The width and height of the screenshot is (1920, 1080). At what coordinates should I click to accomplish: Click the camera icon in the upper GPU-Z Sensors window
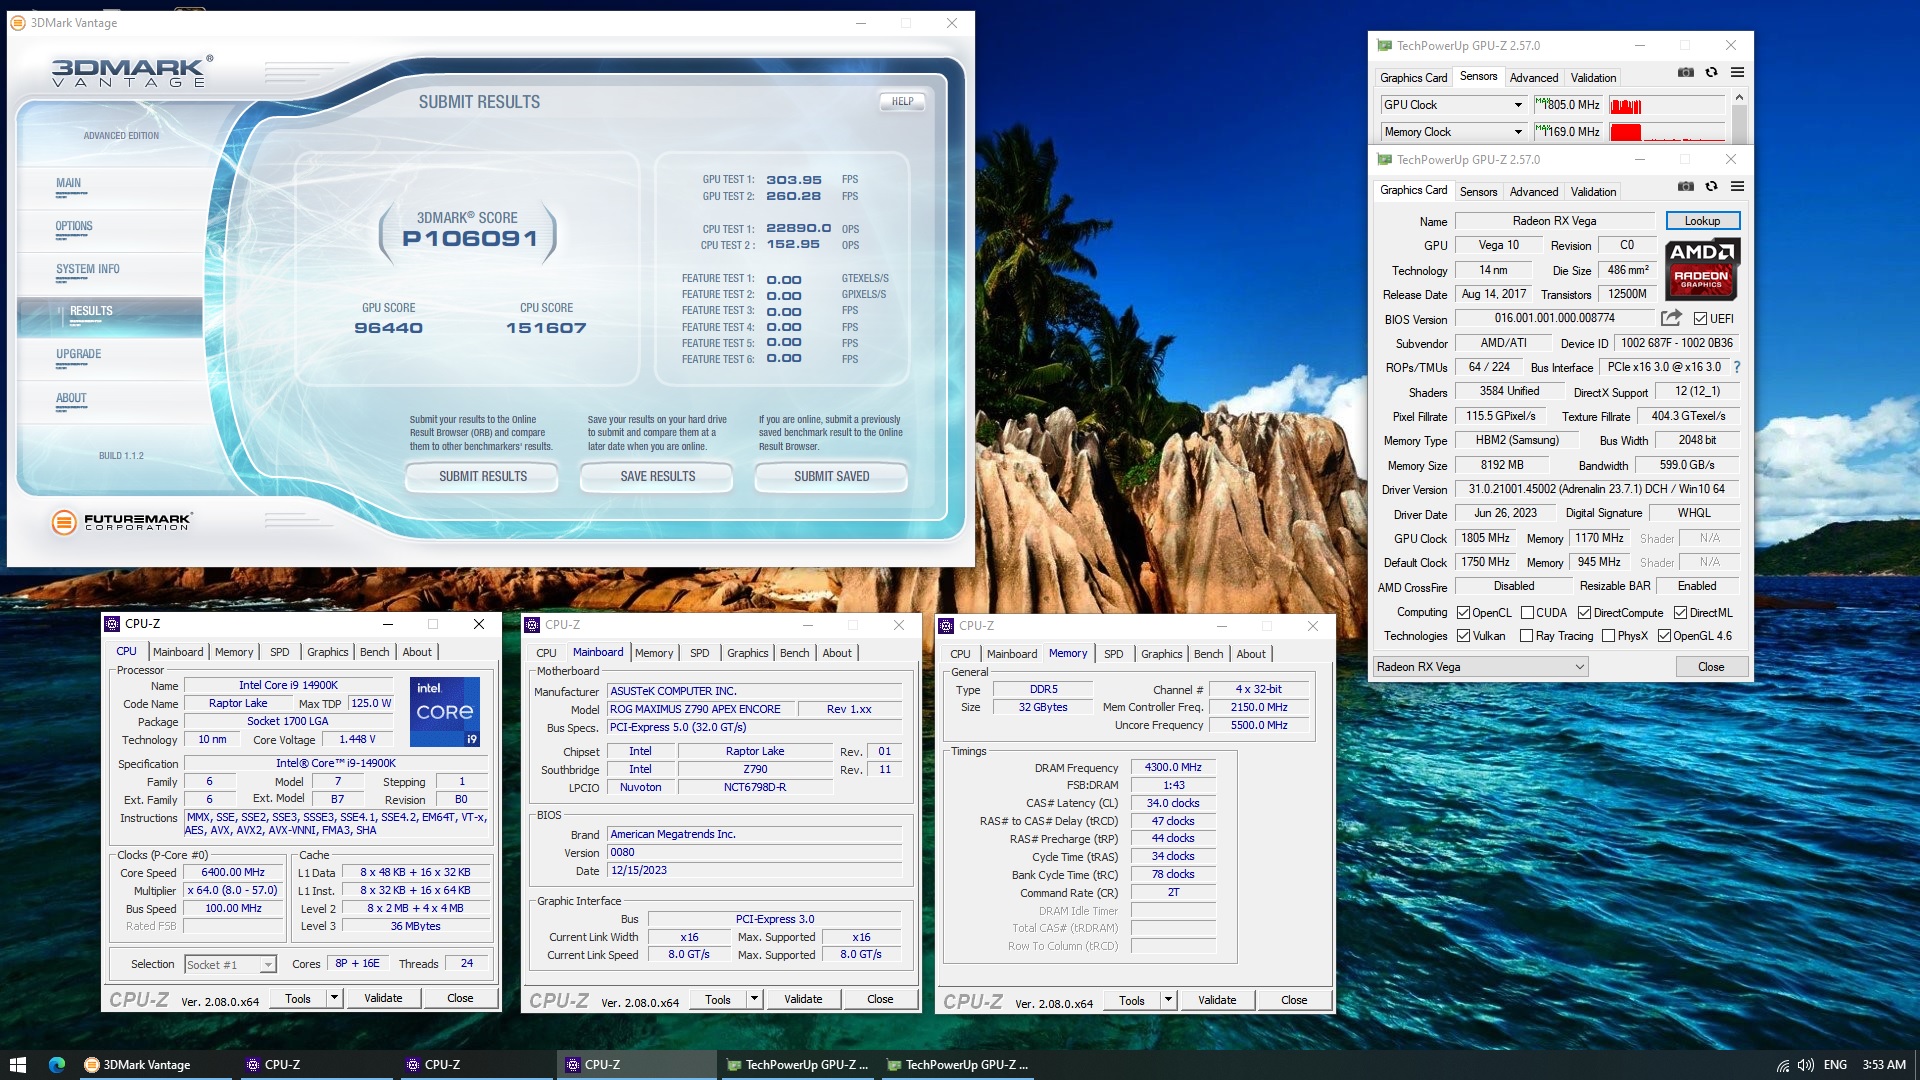[x=1685, y=73]
